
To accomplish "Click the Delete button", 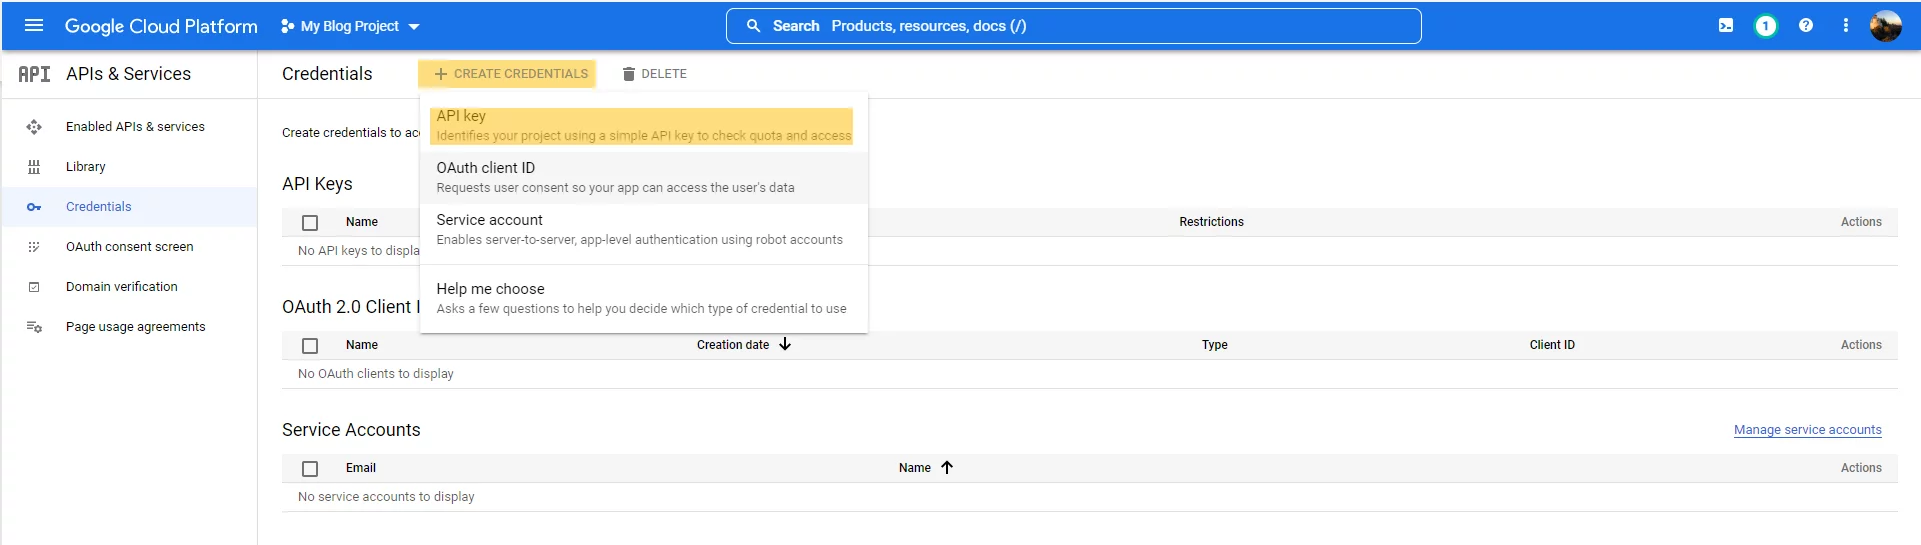I will [x=654, y=74].
